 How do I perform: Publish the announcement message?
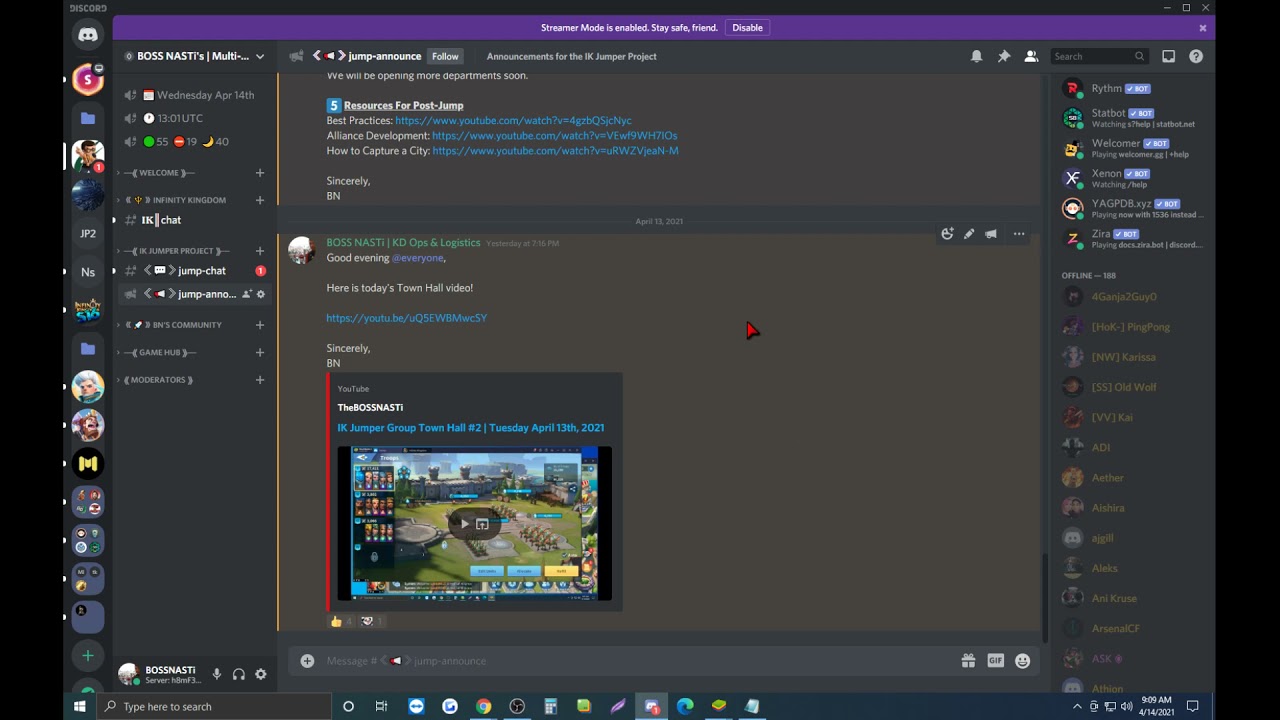[991, 234]
